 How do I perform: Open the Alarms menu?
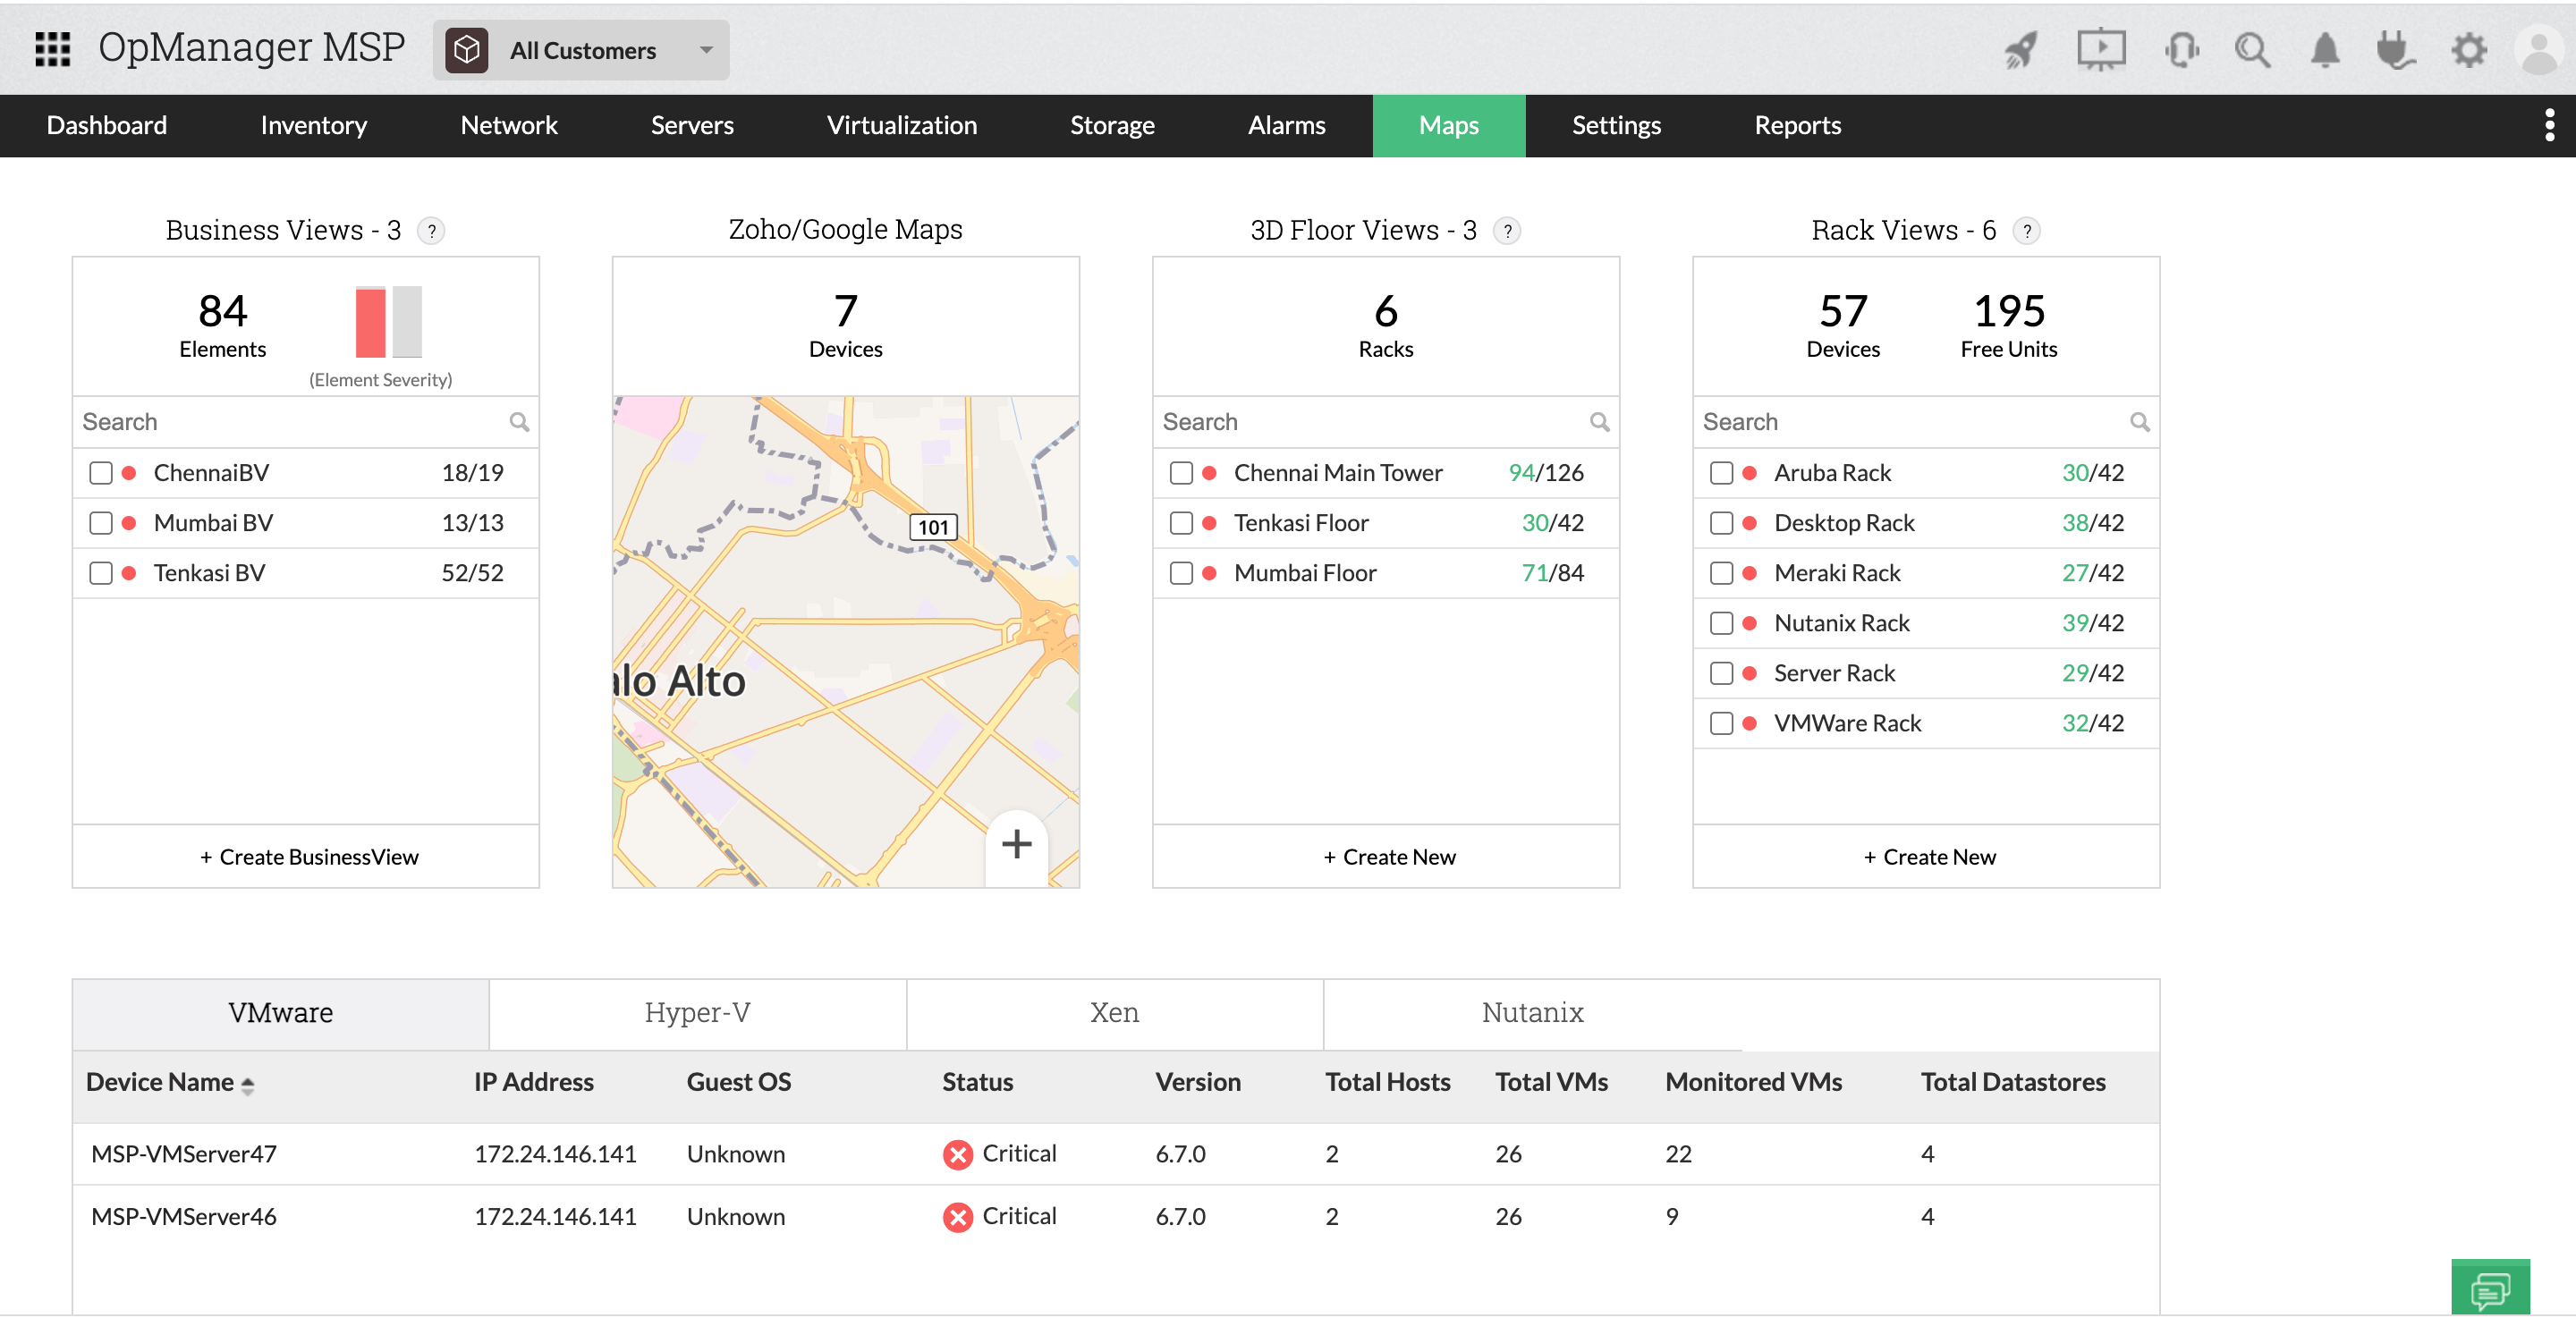[1286, 125]
